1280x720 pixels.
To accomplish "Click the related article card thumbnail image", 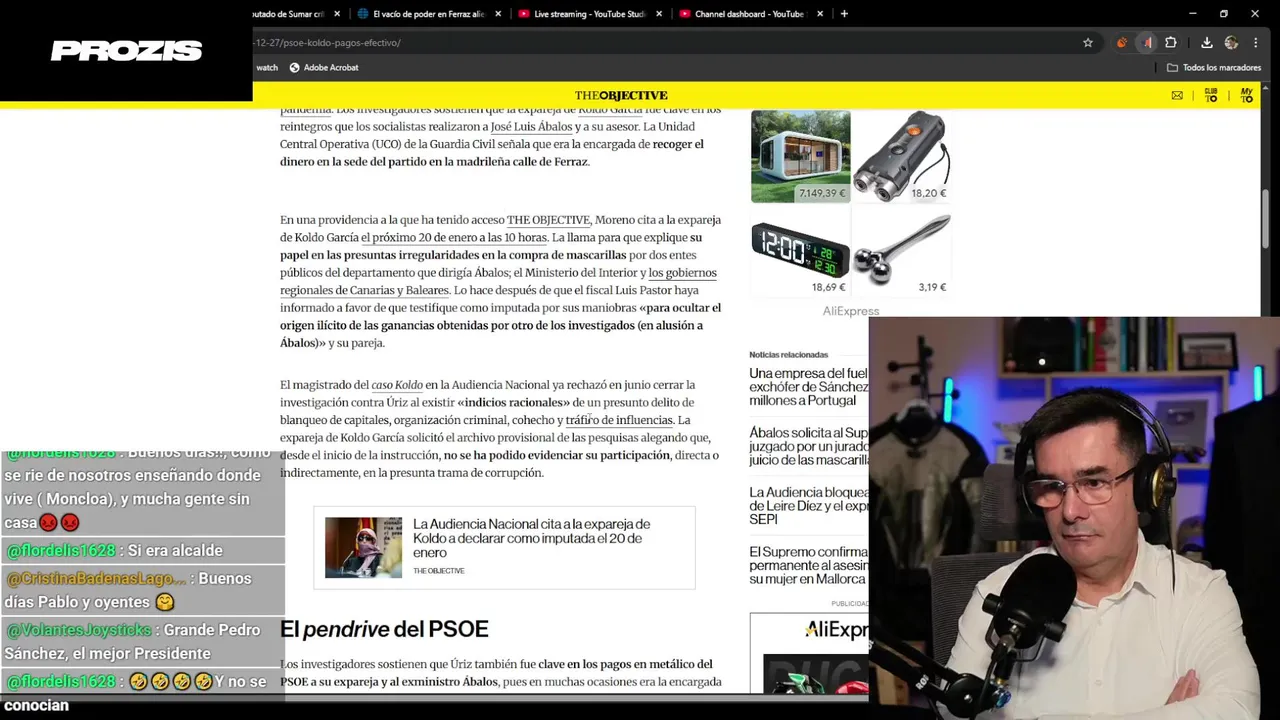I will [363, 547].
